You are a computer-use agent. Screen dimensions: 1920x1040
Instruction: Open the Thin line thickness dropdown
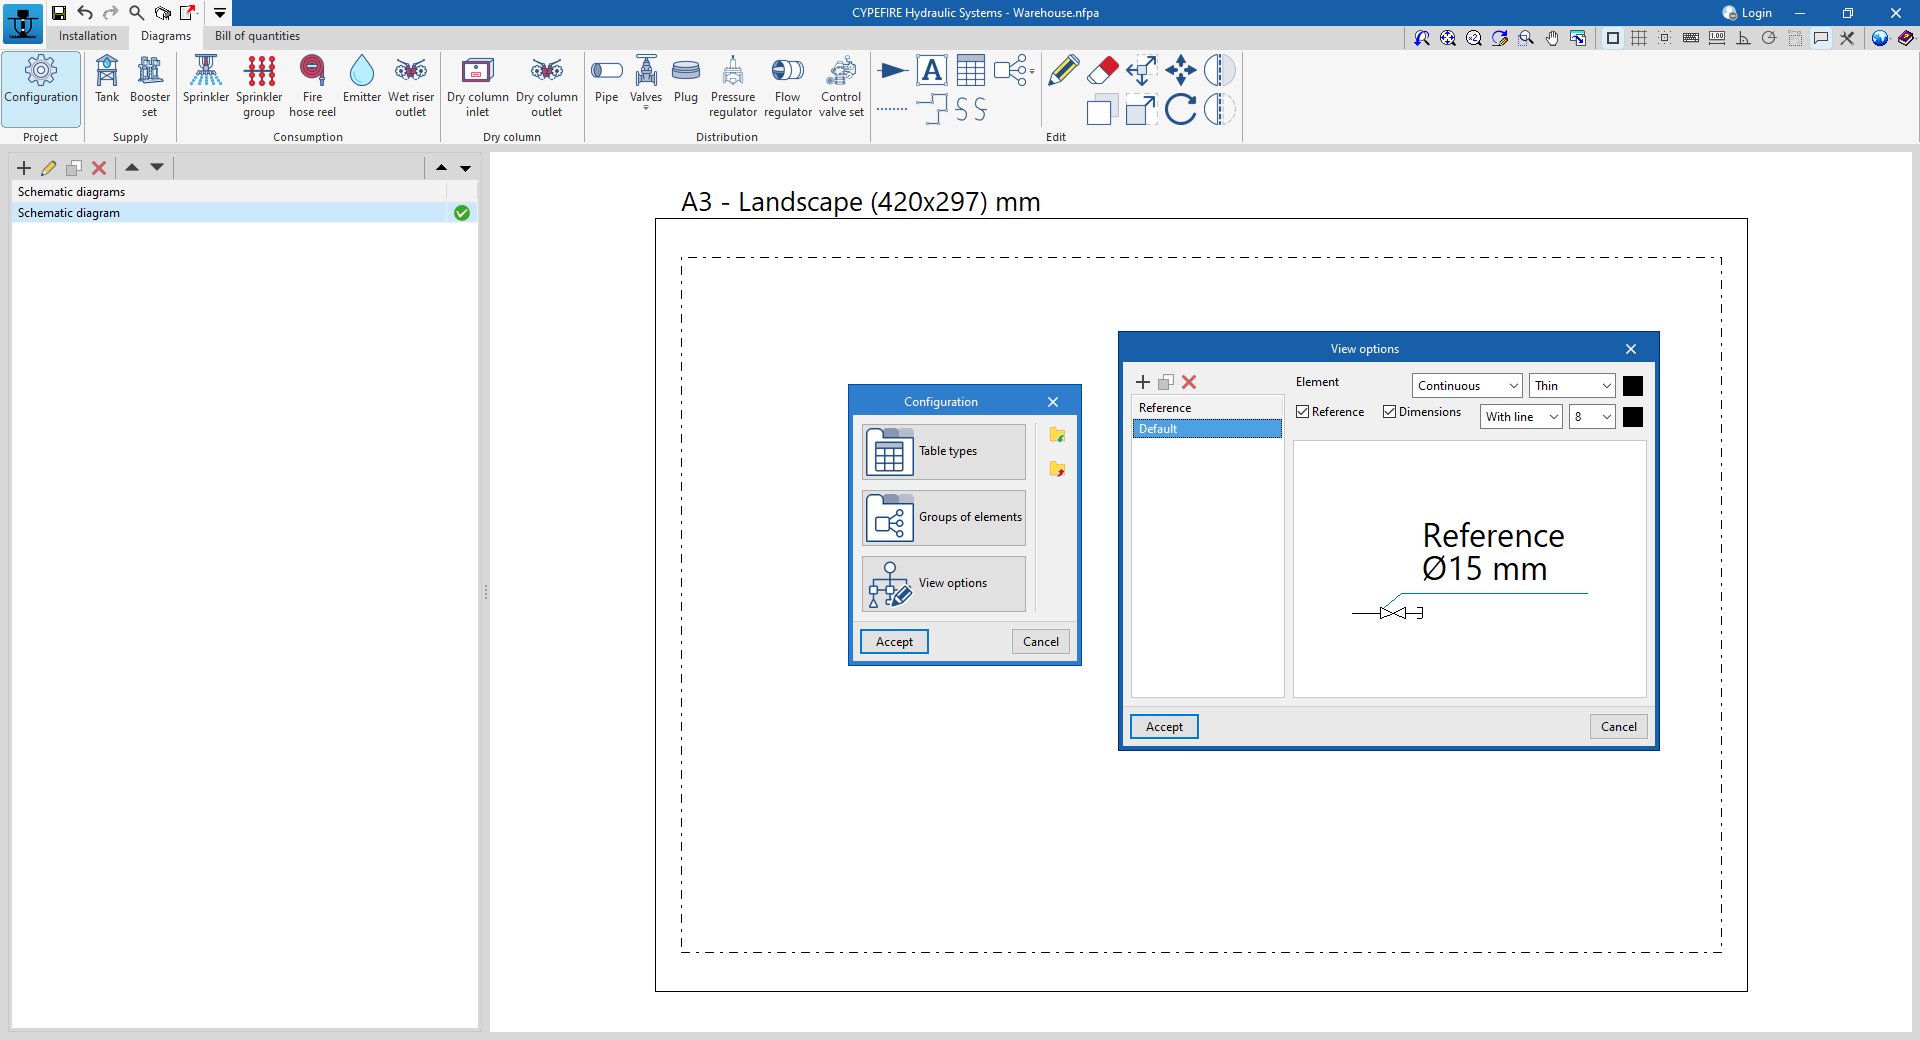pos(1572,386)
